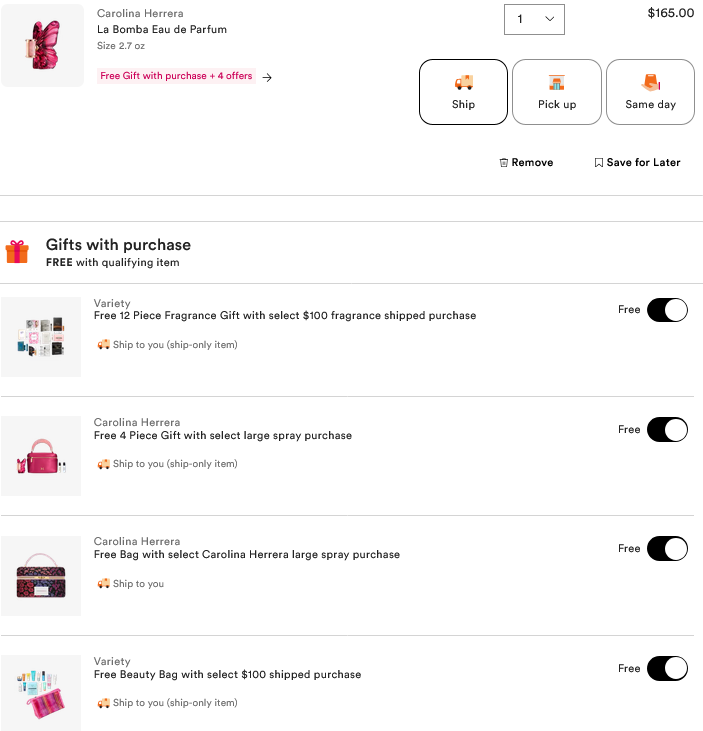The image size is (703, 731).
Task: Choose the Same day delivery option
Action: (650, 92)
